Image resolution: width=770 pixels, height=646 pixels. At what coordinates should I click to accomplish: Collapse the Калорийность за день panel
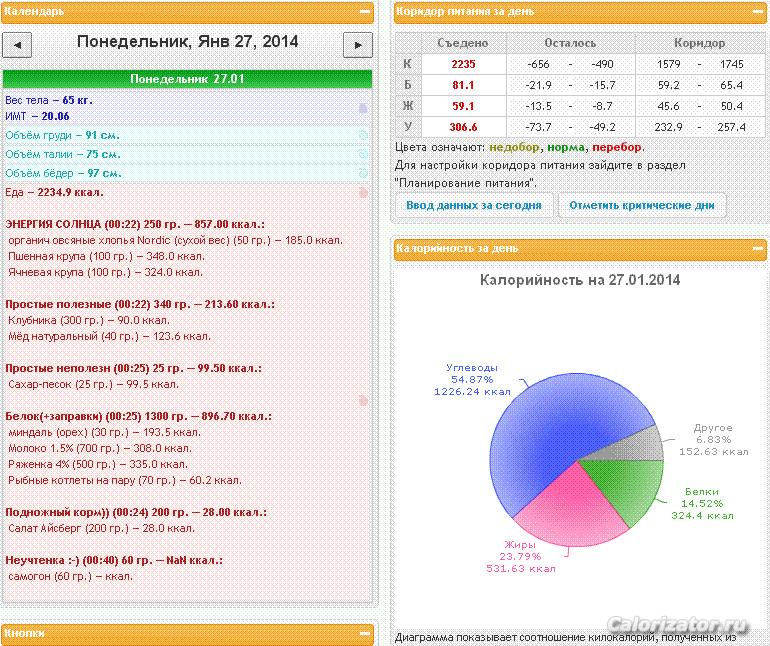[x=757, y=249]
